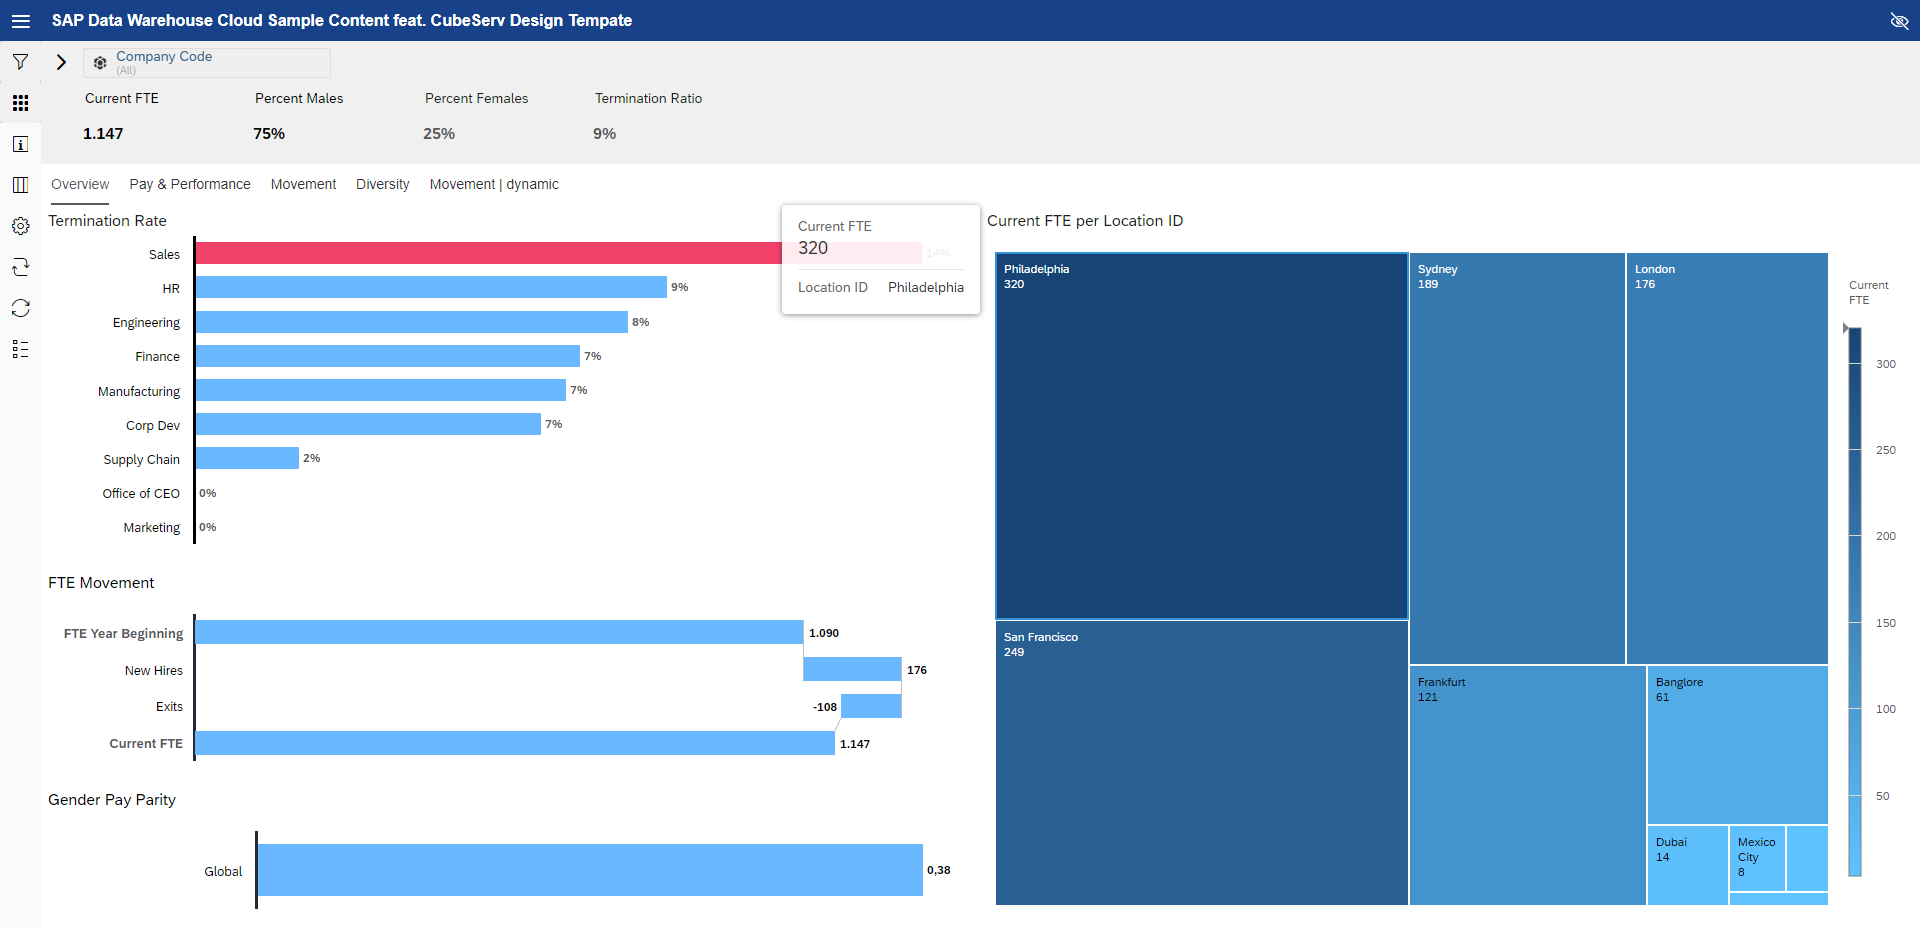Switch to the Pay & Performance tab
The image size is (1920, 929).
click(x=190, y=184)
